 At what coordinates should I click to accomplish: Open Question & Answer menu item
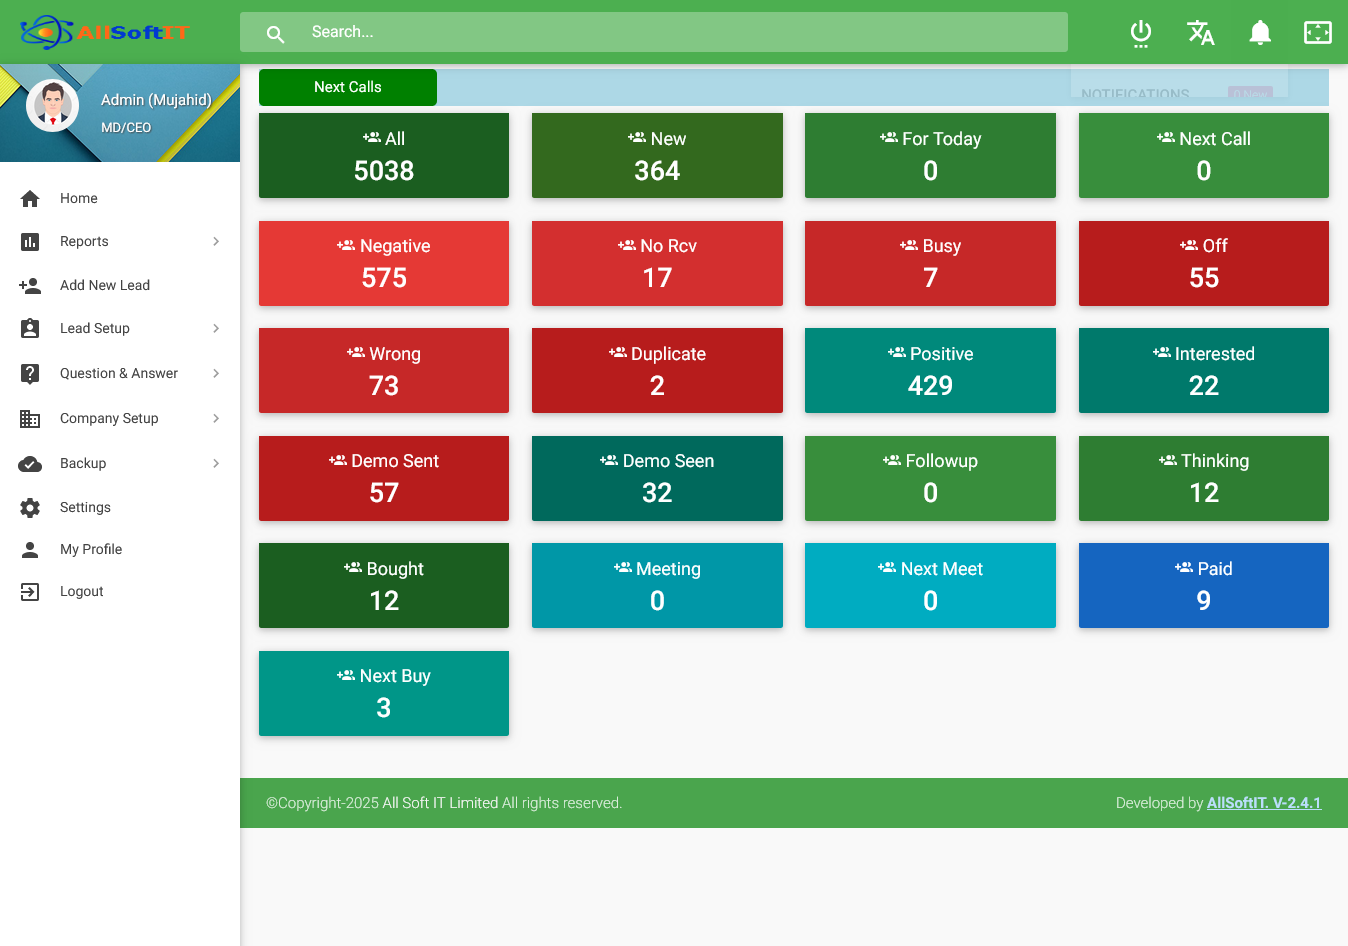pos(119,374)
